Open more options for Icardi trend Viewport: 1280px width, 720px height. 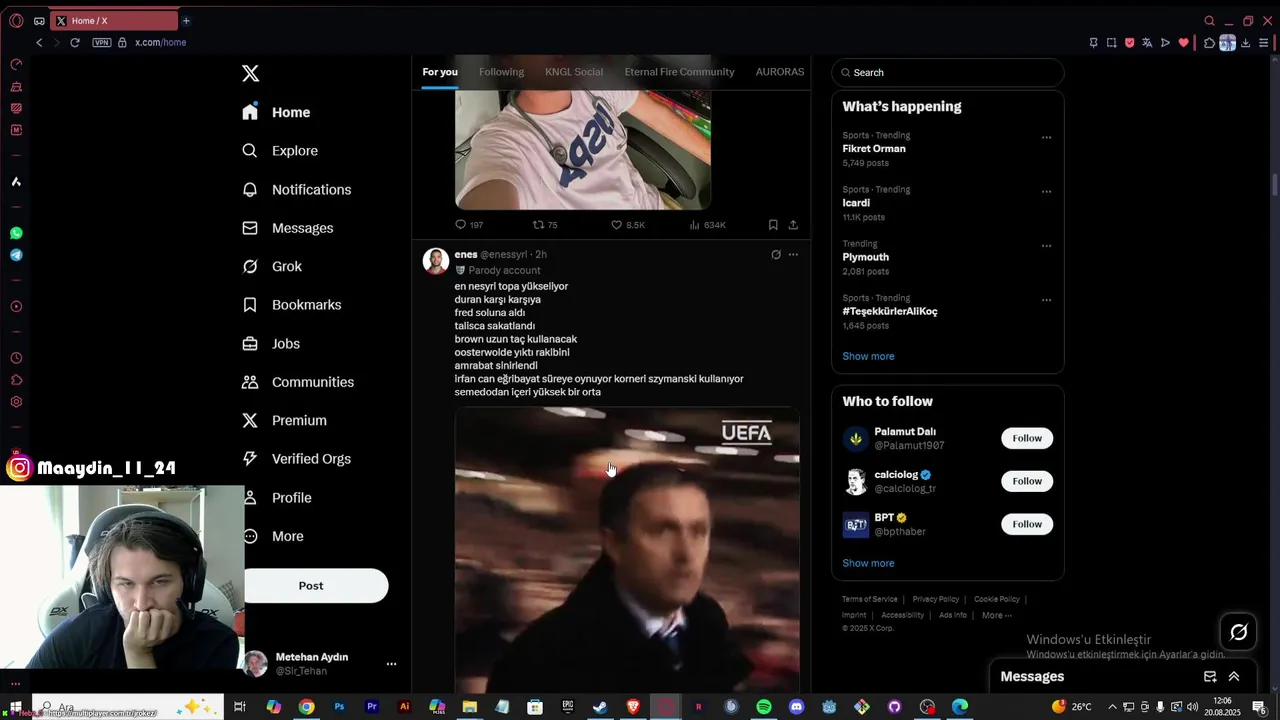click(x=1046, y=191)
